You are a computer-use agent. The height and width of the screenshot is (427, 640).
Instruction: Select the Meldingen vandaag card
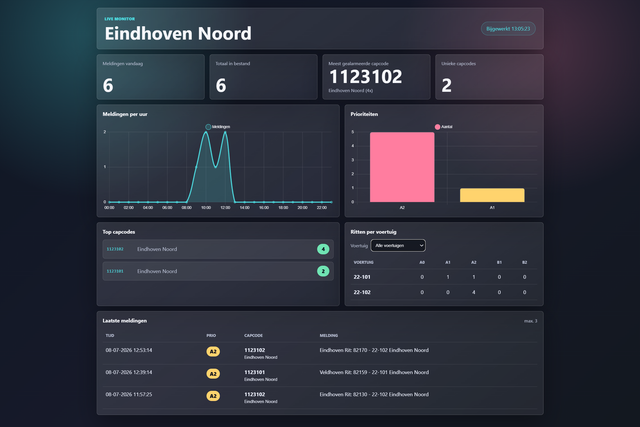pyautogui.click(x=151, y=77)
